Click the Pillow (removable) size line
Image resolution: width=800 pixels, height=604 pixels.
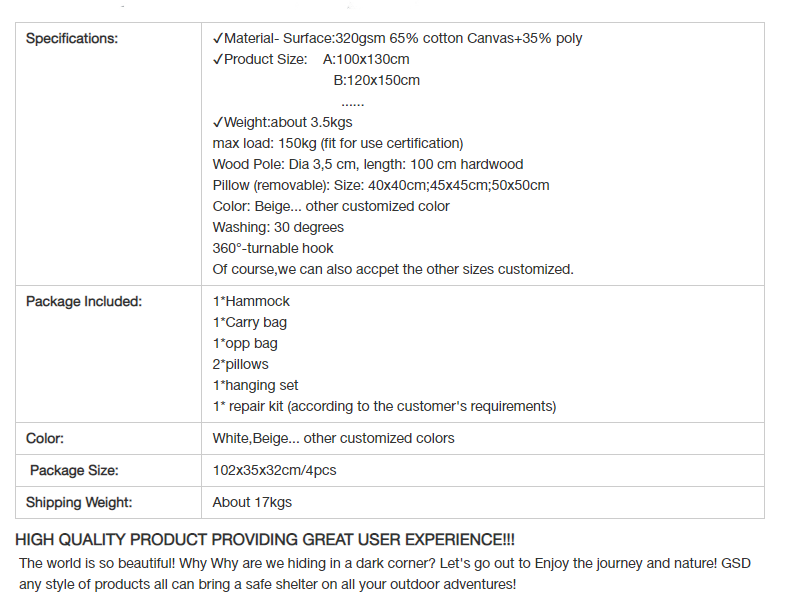pyautogui.click(x=381, y=185)
